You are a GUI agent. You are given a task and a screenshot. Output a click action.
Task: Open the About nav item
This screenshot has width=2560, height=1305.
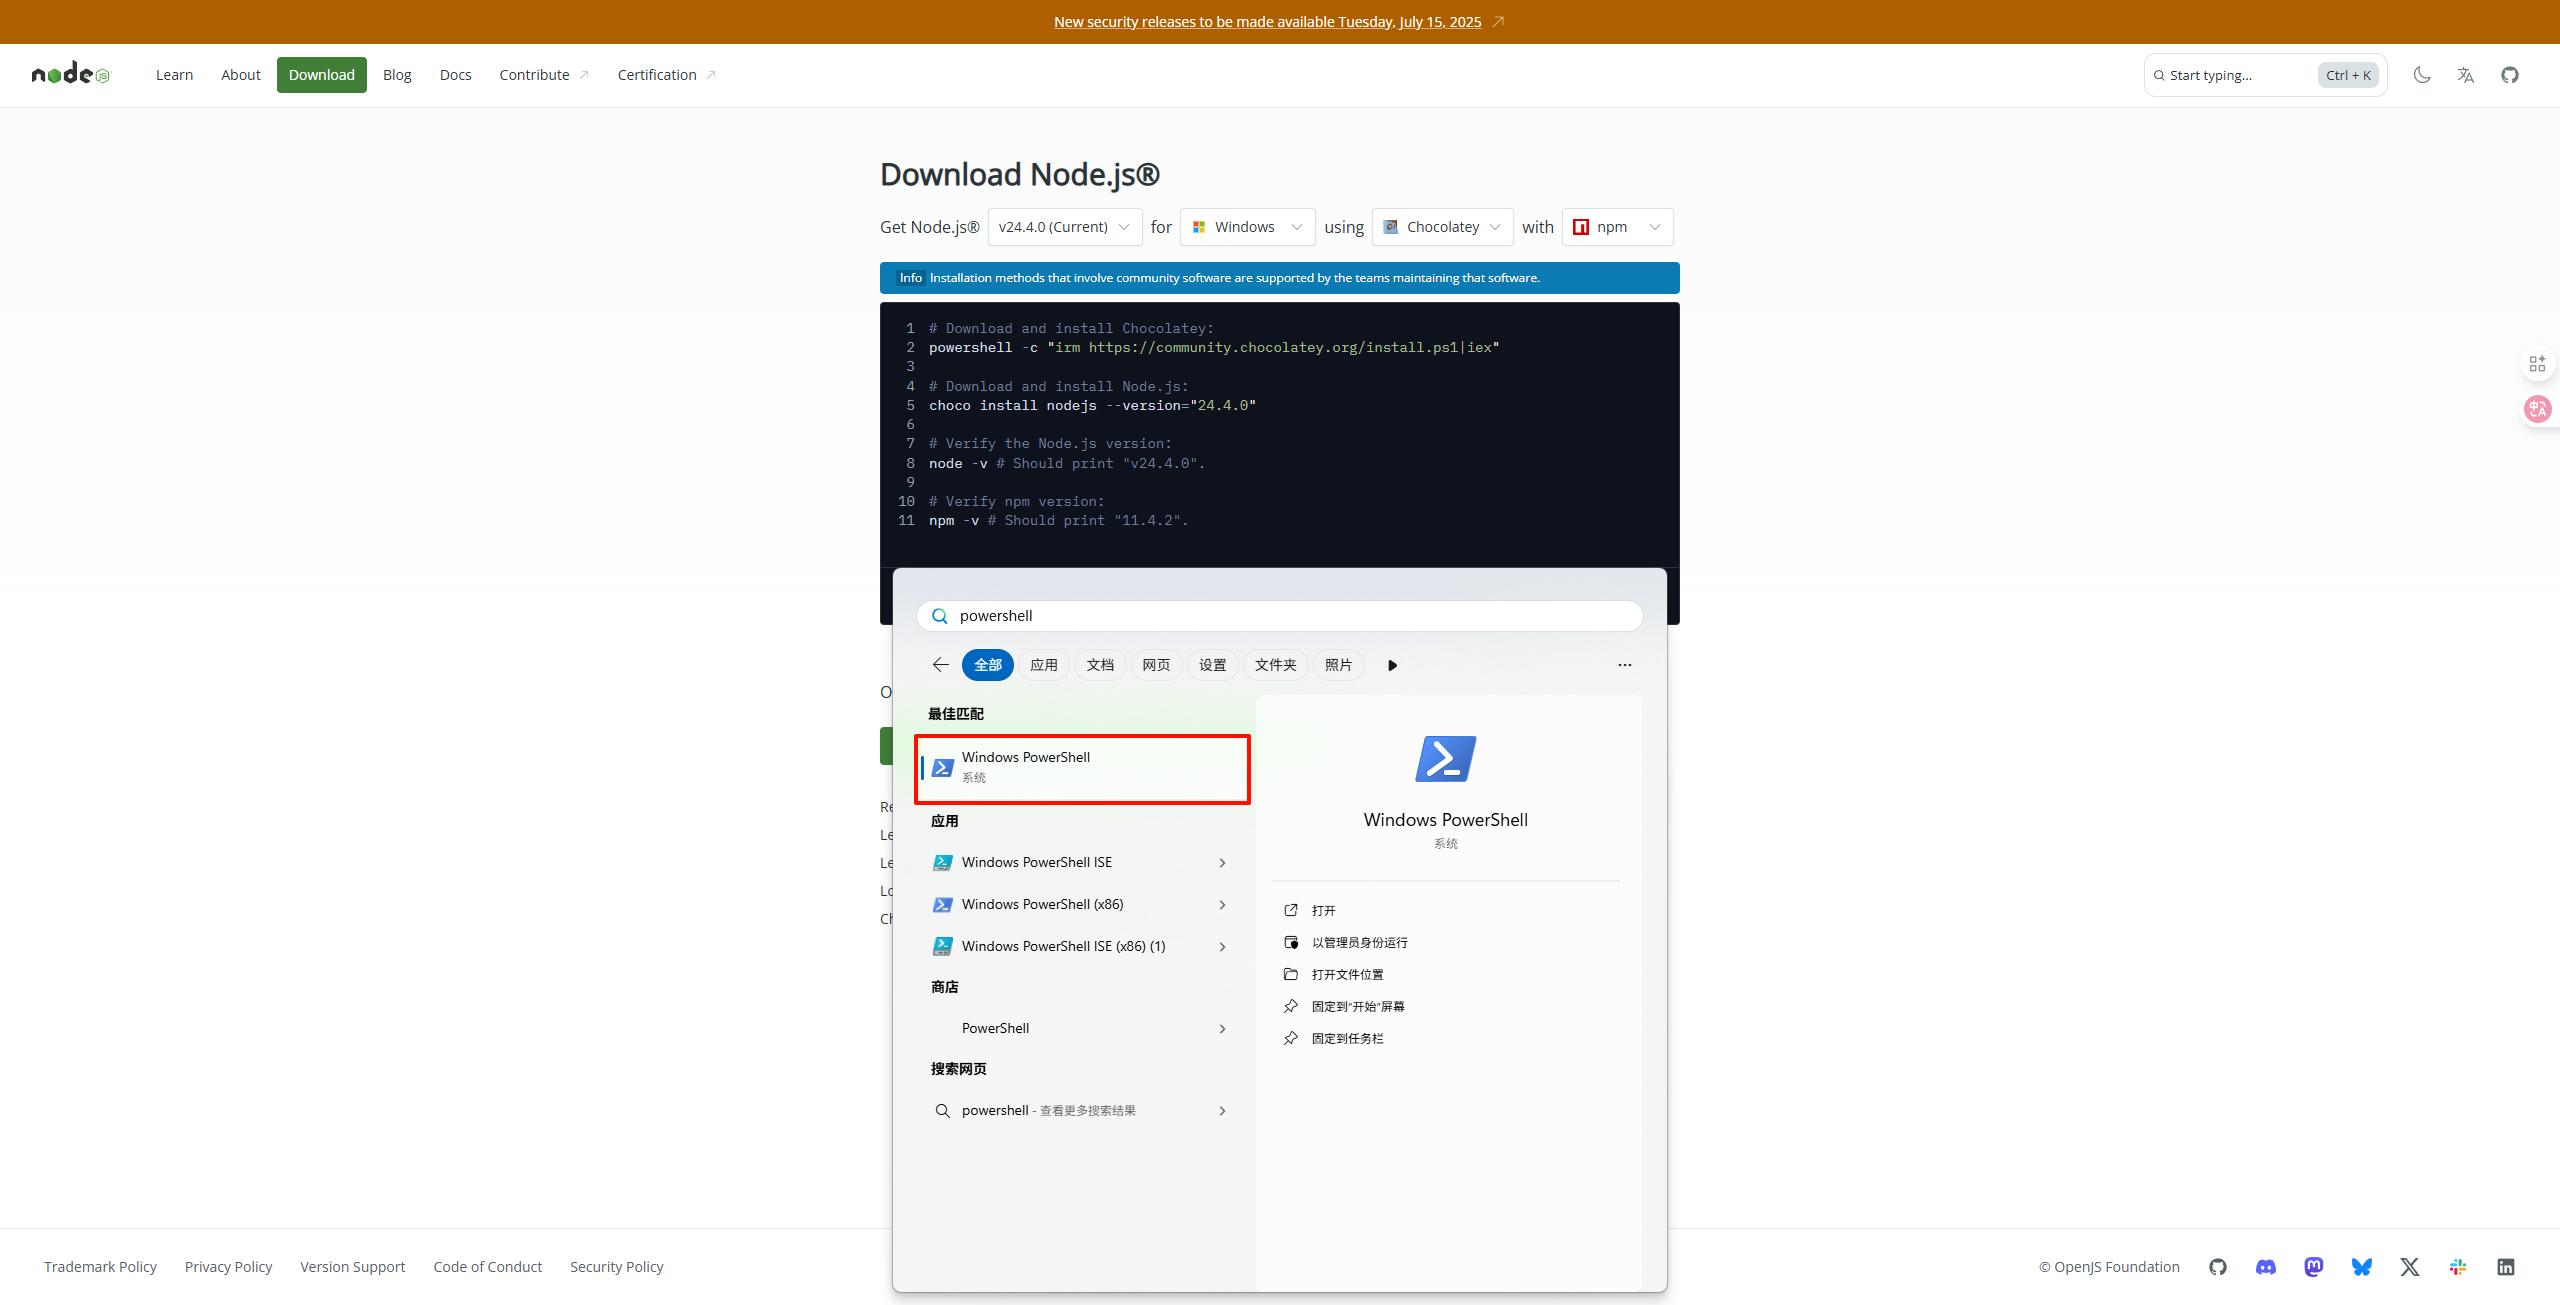tap(241, 75)
